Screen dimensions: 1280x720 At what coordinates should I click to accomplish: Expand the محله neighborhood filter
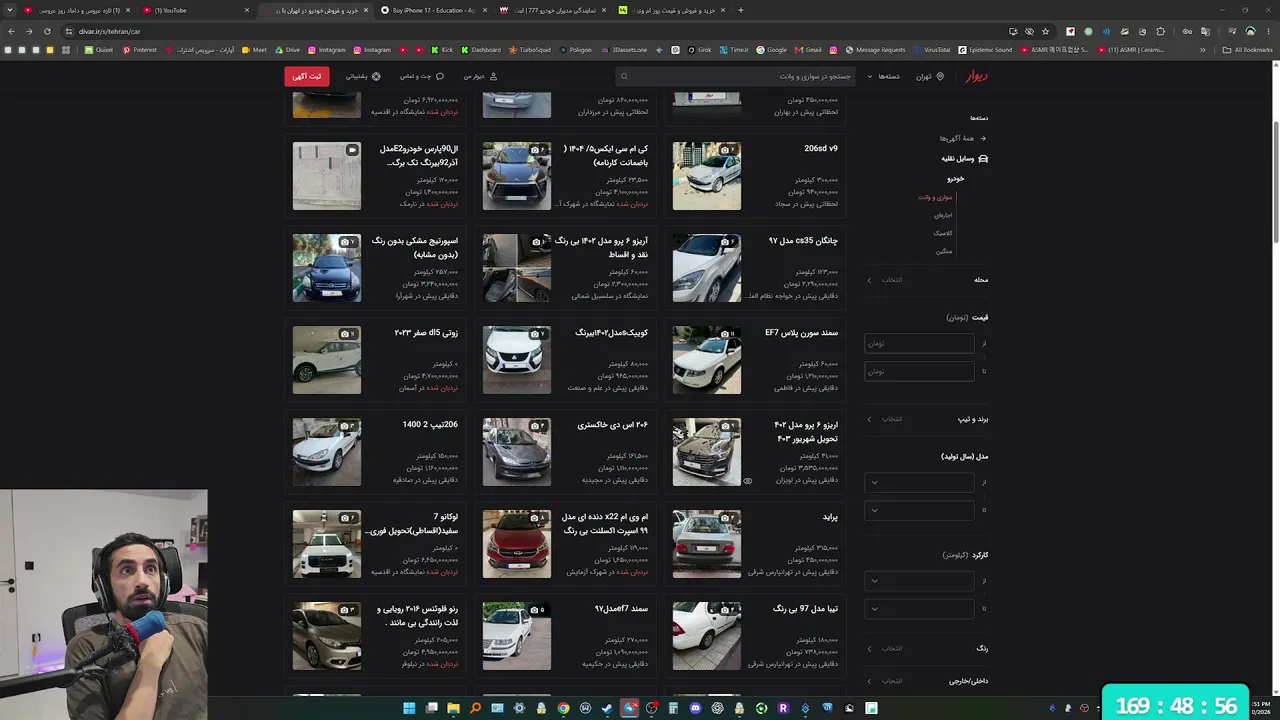tap(927, 280)
